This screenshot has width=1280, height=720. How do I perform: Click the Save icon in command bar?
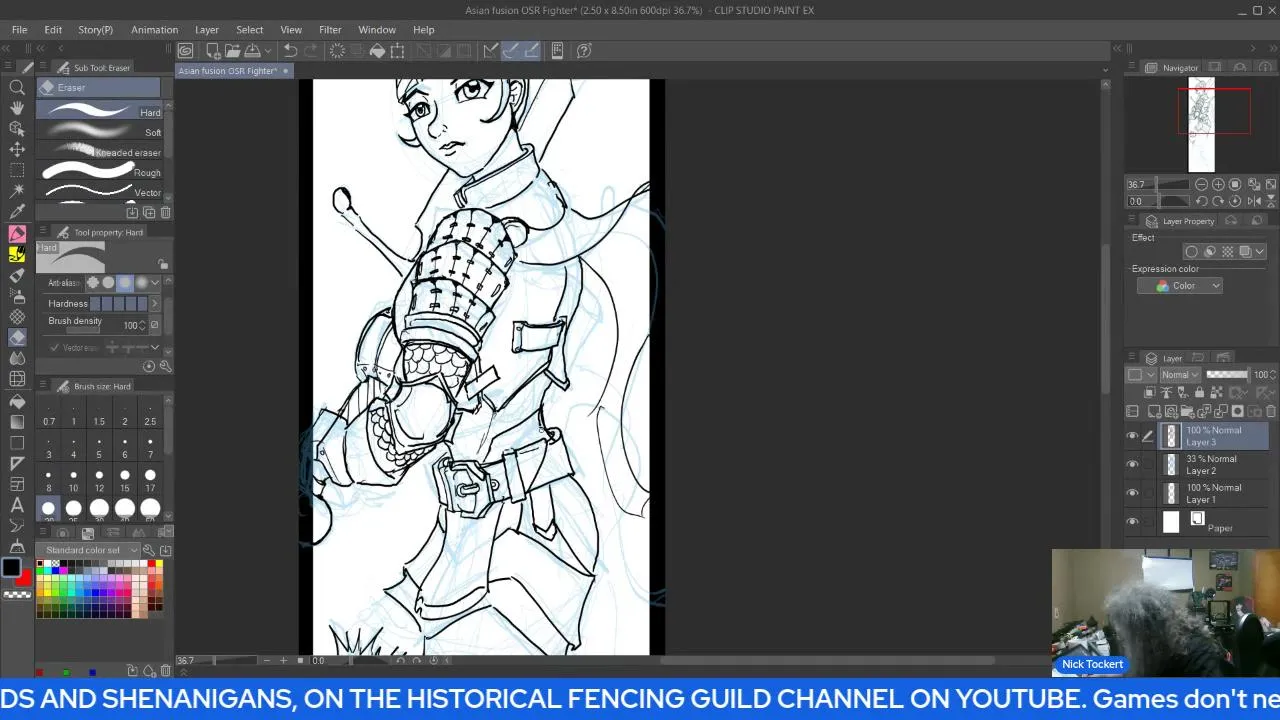[x=253, y=50]
